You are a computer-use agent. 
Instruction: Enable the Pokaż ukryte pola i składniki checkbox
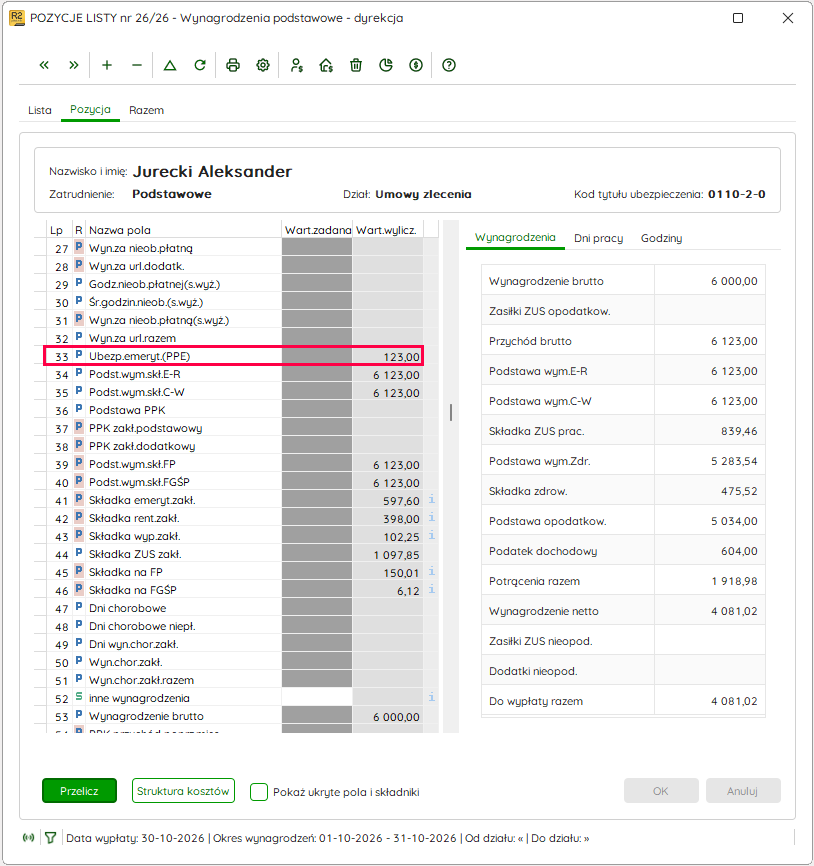coord(259,791)
